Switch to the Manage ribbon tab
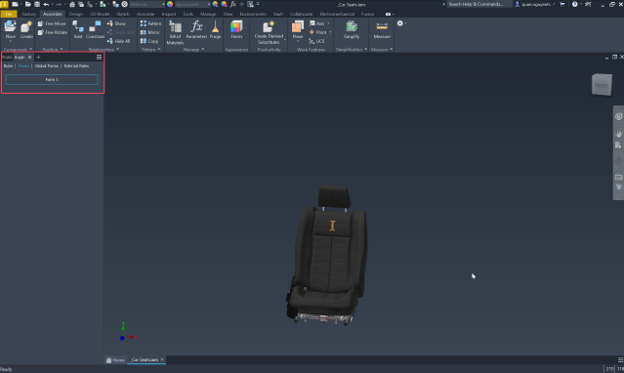 tap(208, 14)
